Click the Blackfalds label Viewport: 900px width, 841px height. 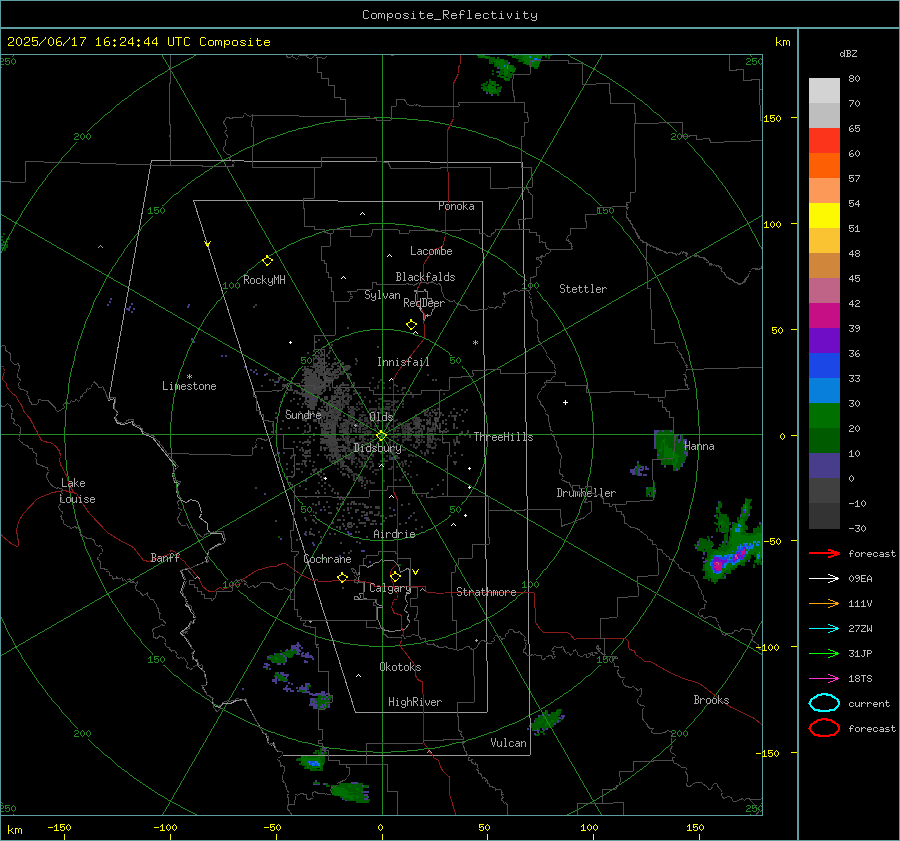click(425, 277)
